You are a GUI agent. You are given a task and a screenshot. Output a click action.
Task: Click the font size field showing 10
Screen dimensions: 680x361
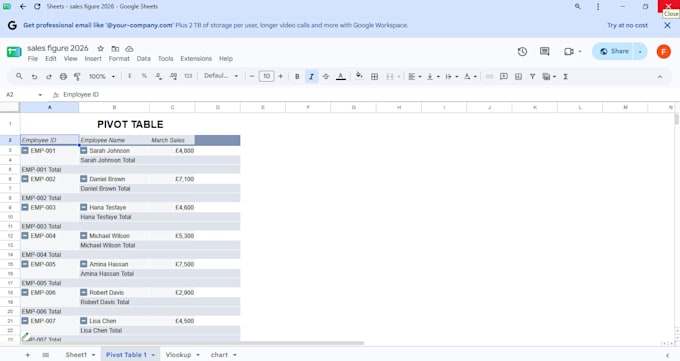pyautogui.click(x=266, y=76)
